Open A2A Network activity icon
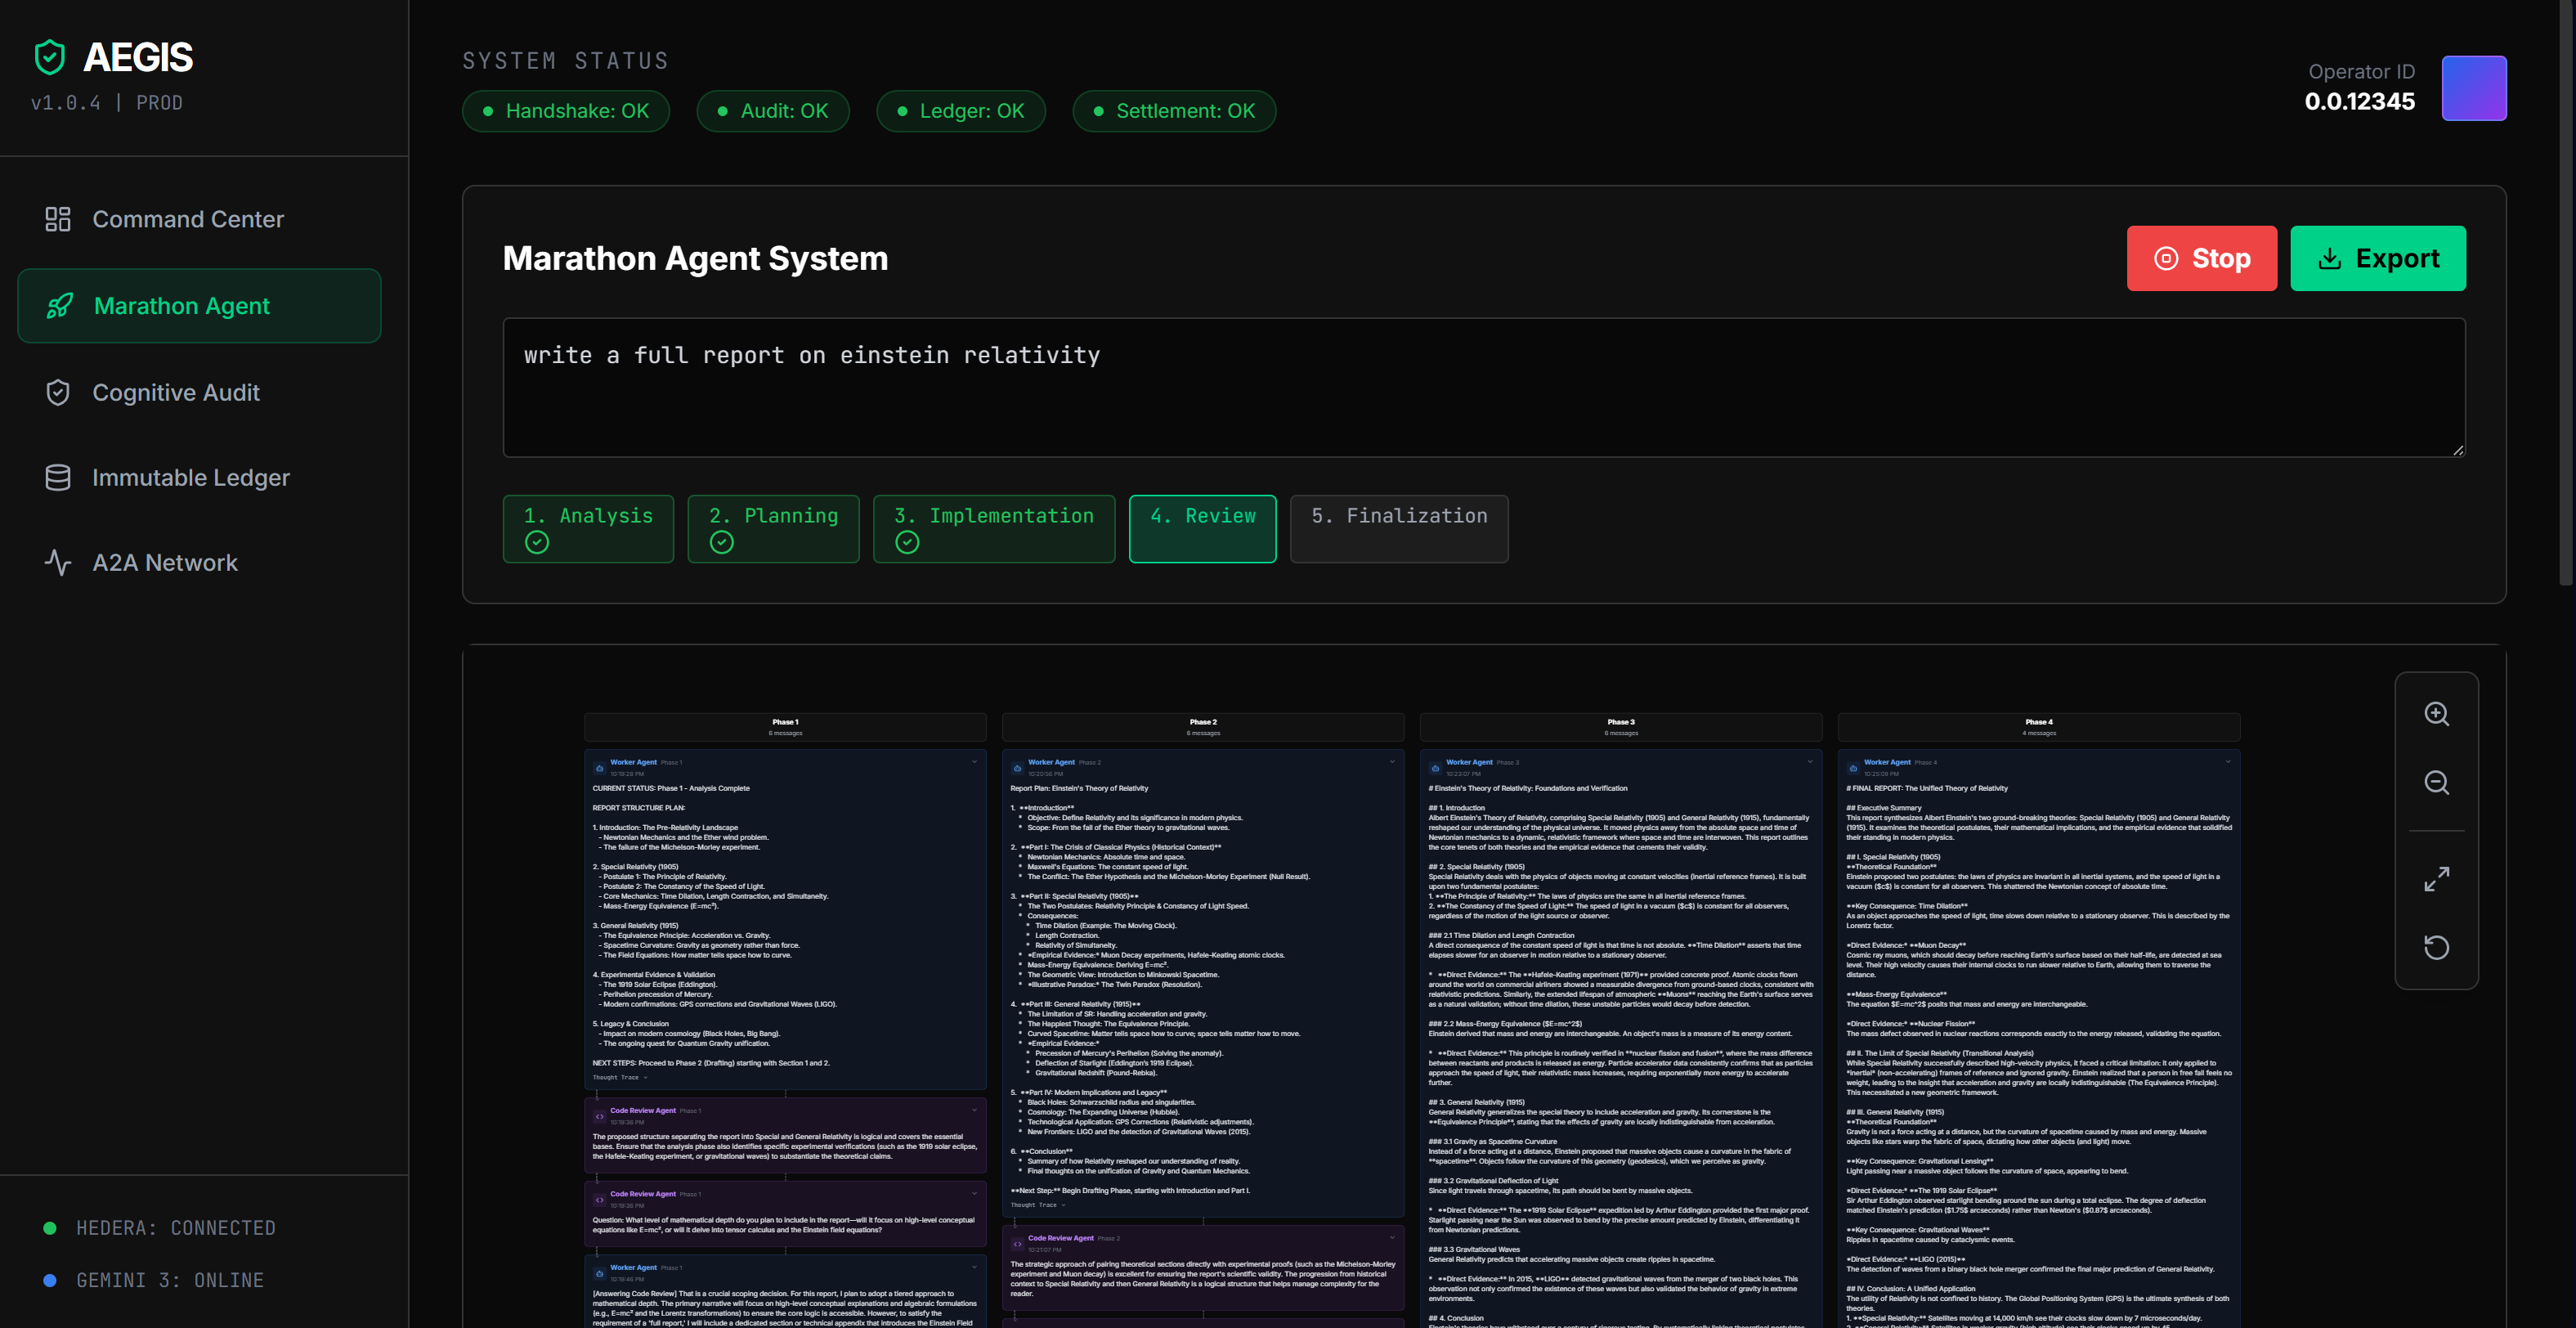Viewport: 2576px width, 1328px height. (58, 562)
